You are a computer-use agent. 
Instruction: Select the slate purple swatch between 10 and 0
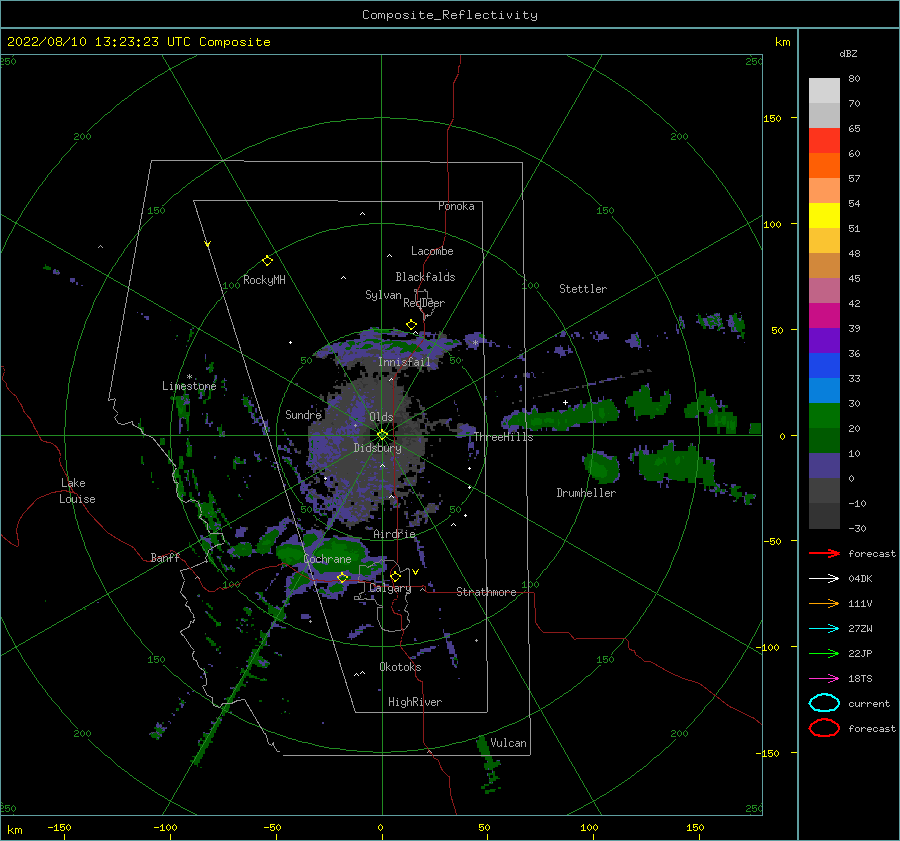824,466
